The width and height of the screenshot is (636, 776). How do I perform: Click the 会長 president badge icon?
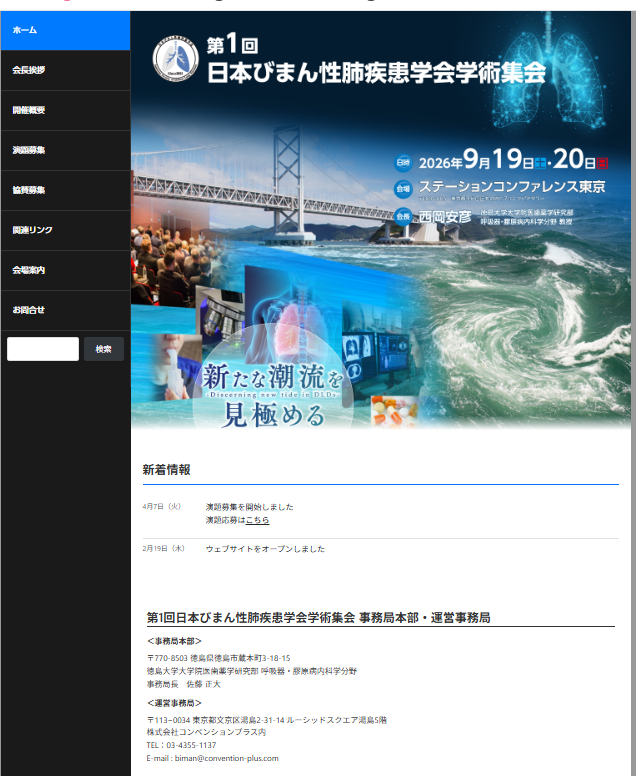pyautogui.click(x=403, y=216)
